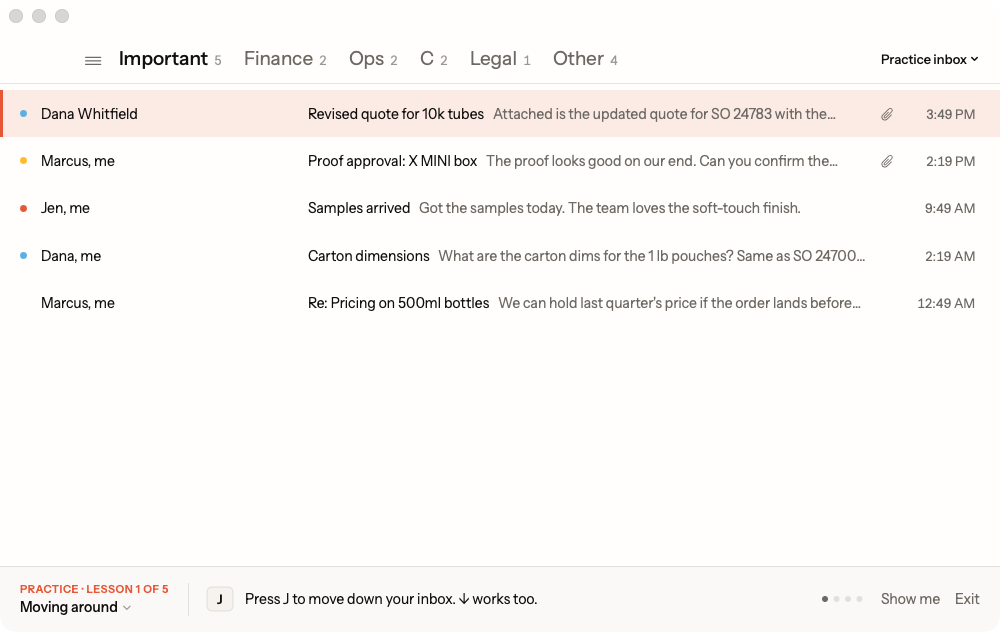Image resolution: width=1000 pixels, height=632 pixels.
Task: Switch to the Other tab
Action: 585,59
